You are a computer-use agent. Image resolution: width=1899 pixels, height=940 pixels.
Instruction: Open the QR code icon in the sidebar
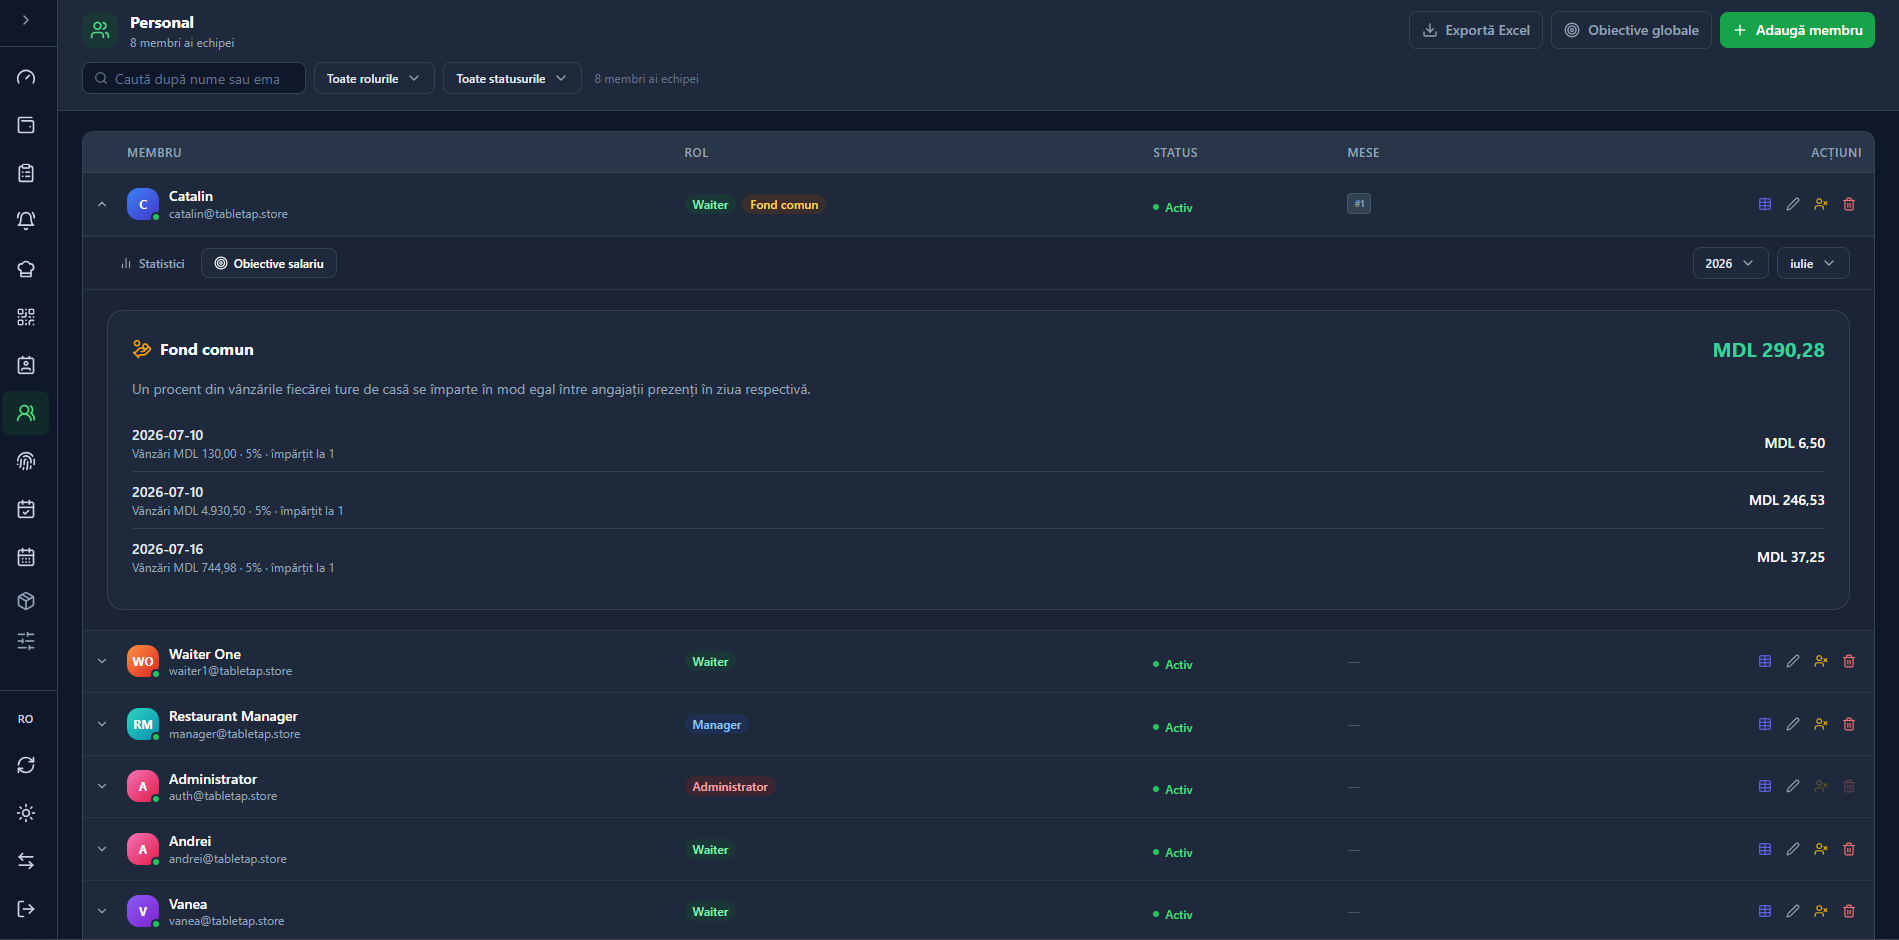26,317
